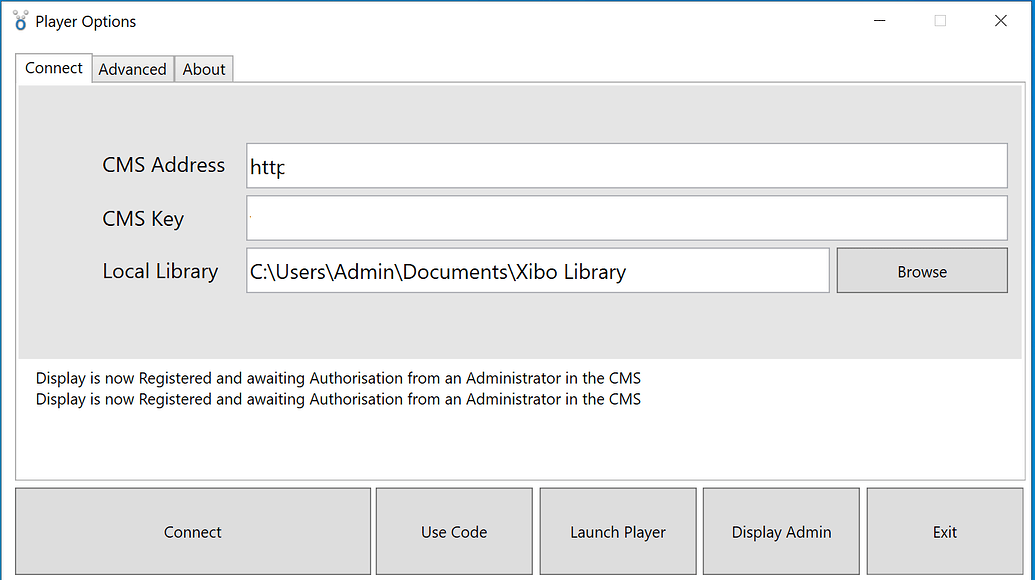Select the second registration status message
The width and height of the screenshot is (1035, 580).
[x=338, y=399]
